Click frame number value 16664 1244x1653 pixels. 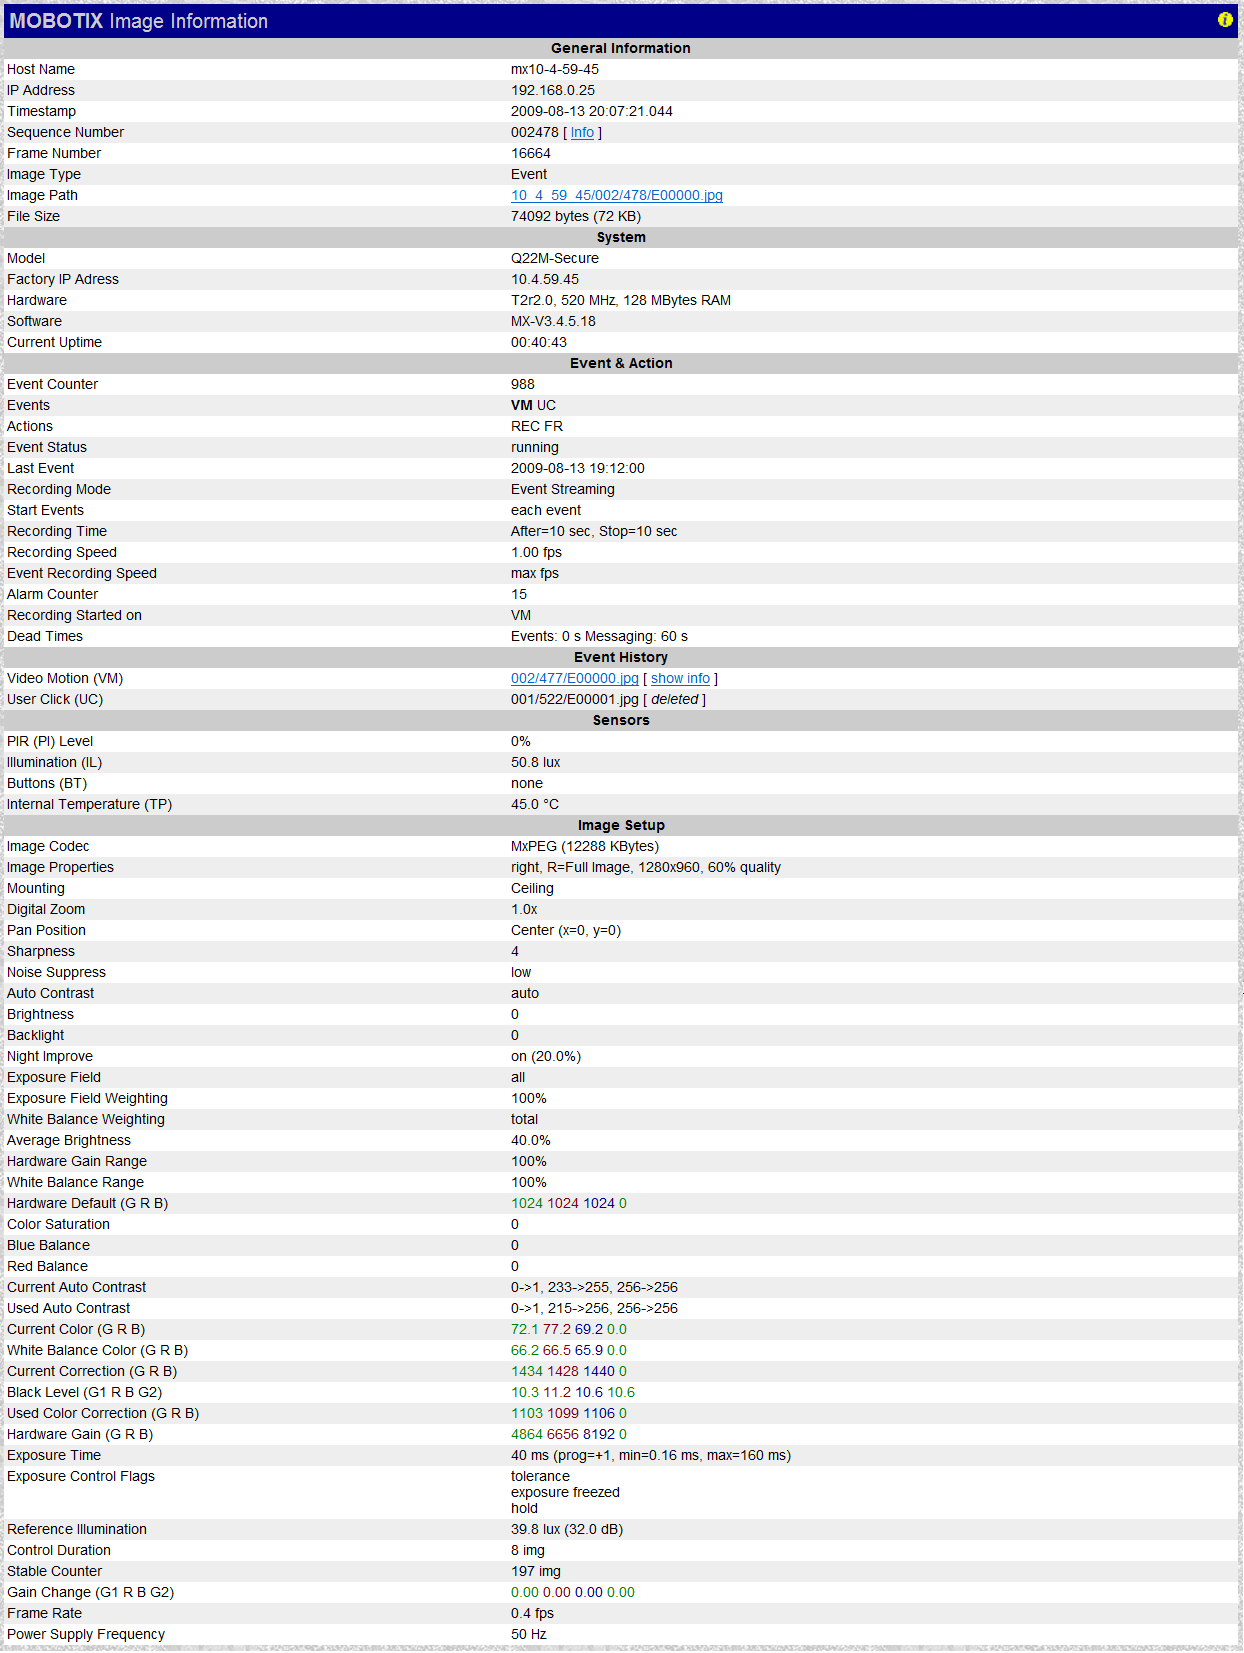[531, 153]
